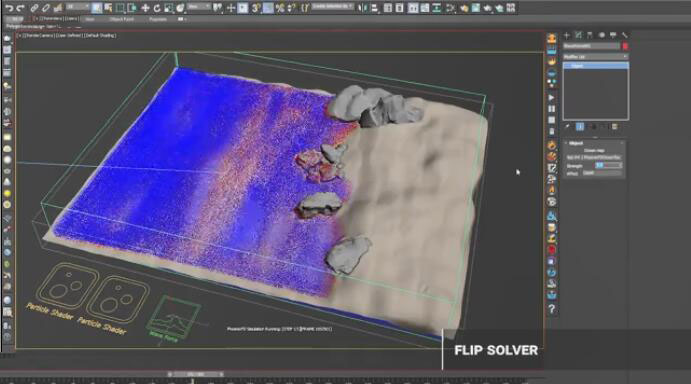The image size is (691, 384).
Task: Toggle Show End Result below the stack
Action: click(x=580, y=127)
